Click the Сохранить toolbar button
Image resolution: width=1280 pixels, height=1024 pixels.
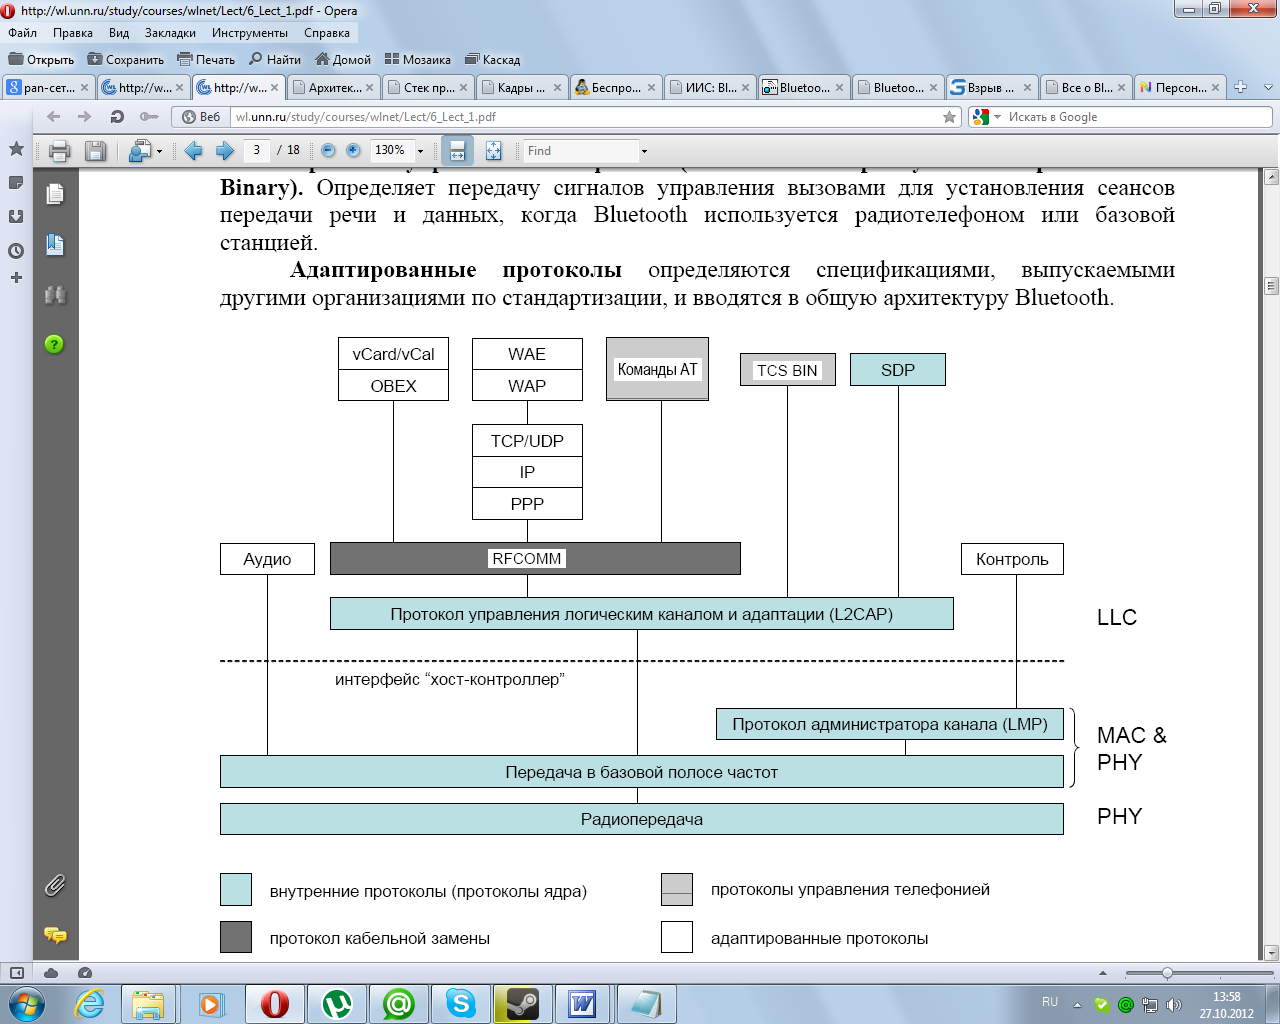125,60
